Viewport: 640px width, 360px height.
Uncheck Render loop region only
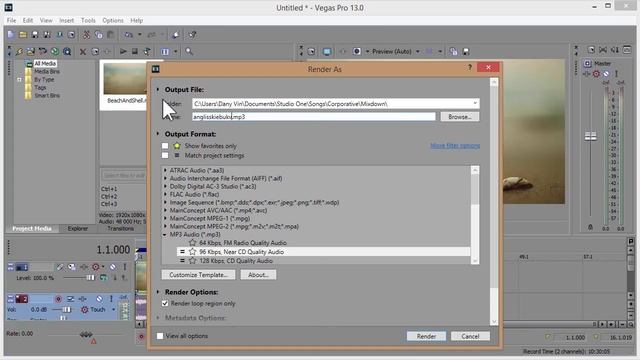coord(165,303)
